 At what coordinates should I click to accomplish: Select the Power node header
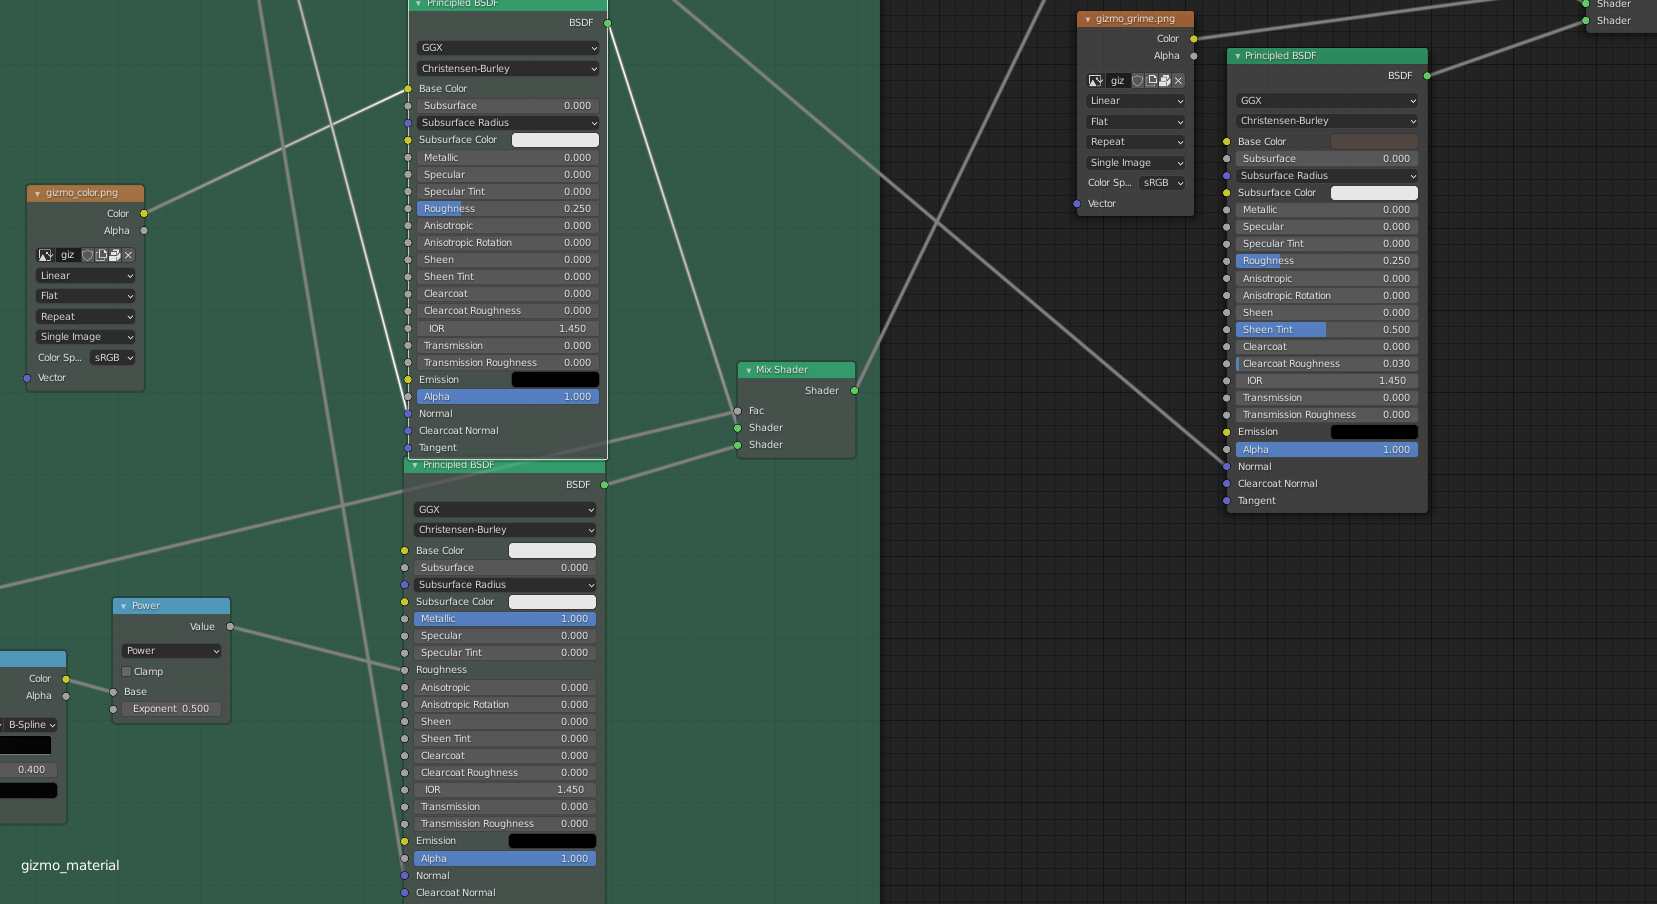(x=171, y=606)
